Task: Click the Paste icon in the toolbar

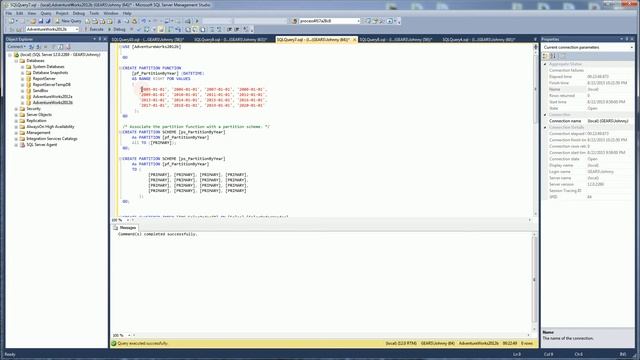Action: click(x=134, y=21)
